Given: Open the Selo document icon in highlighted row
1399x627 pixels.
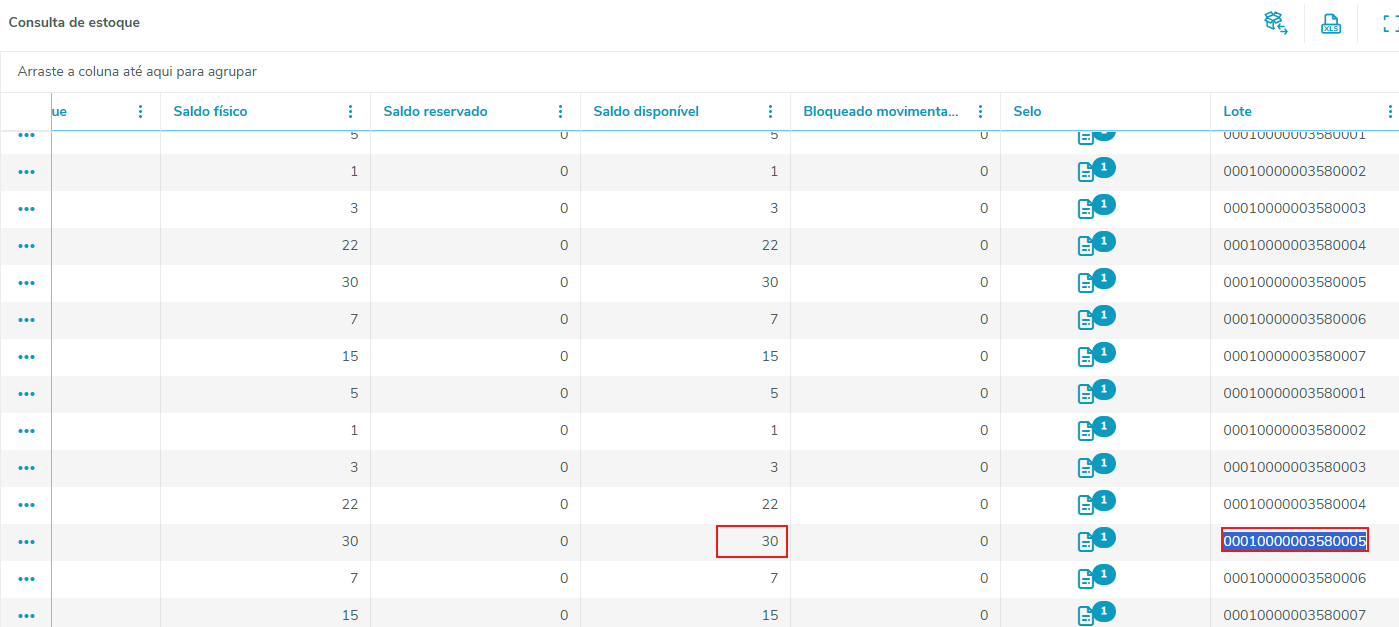Looking at the screenshot, I should click(1085, 542).
